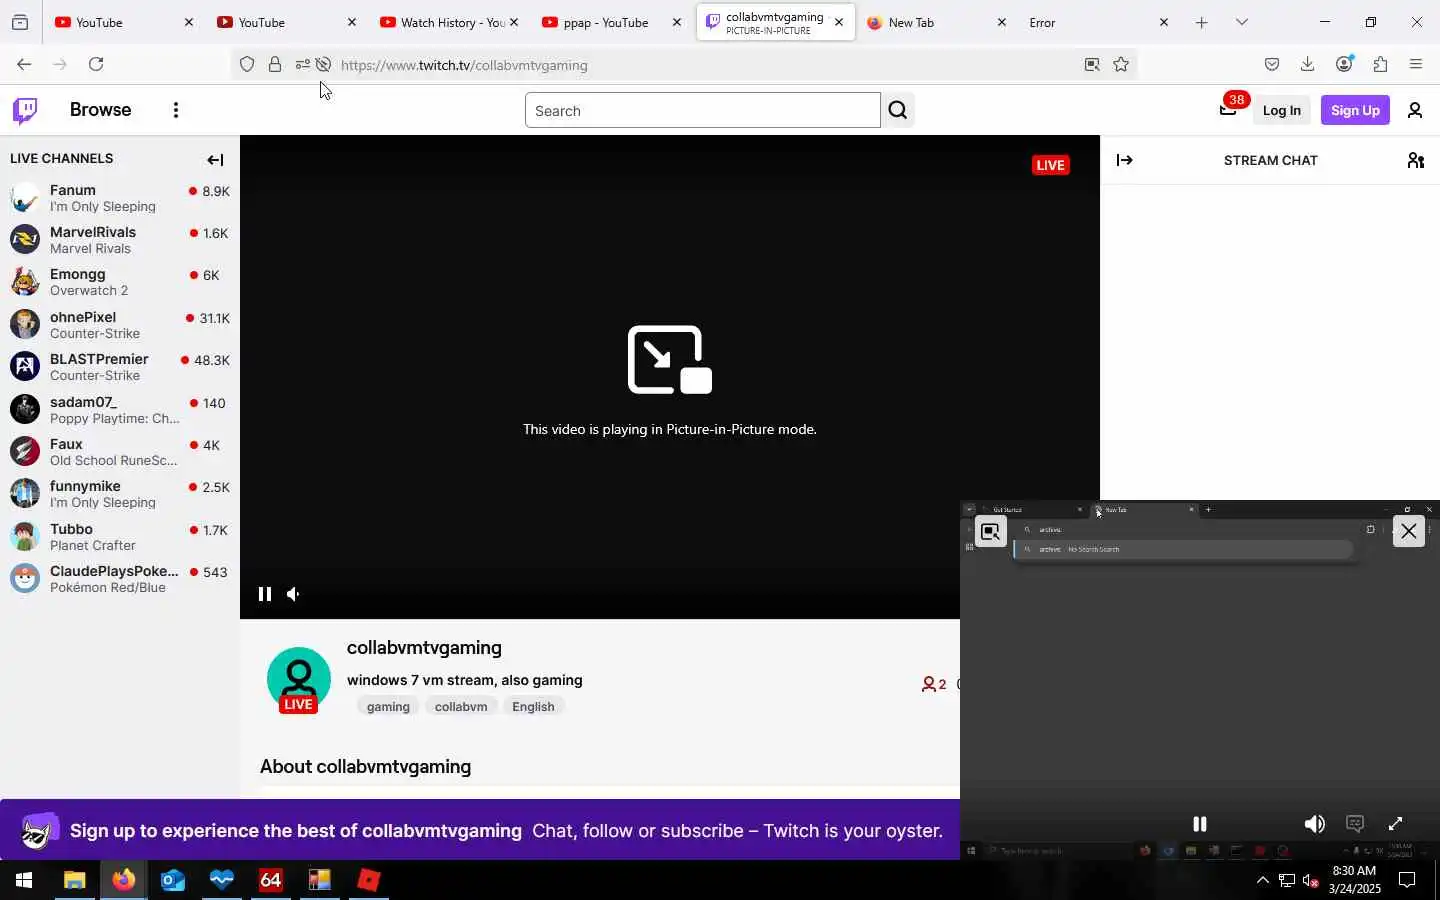
Task: Open File Explorer from the taskbar
Action: click(x=74, y=880)
